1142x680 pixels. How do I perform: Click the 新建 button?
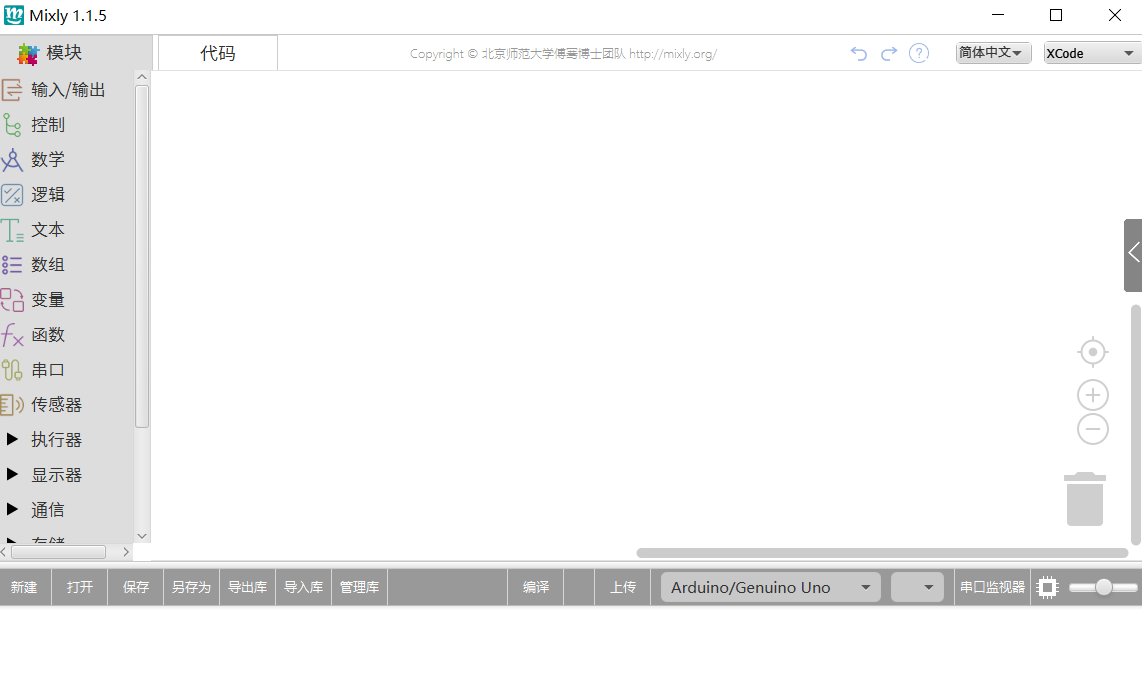[24, 588]
